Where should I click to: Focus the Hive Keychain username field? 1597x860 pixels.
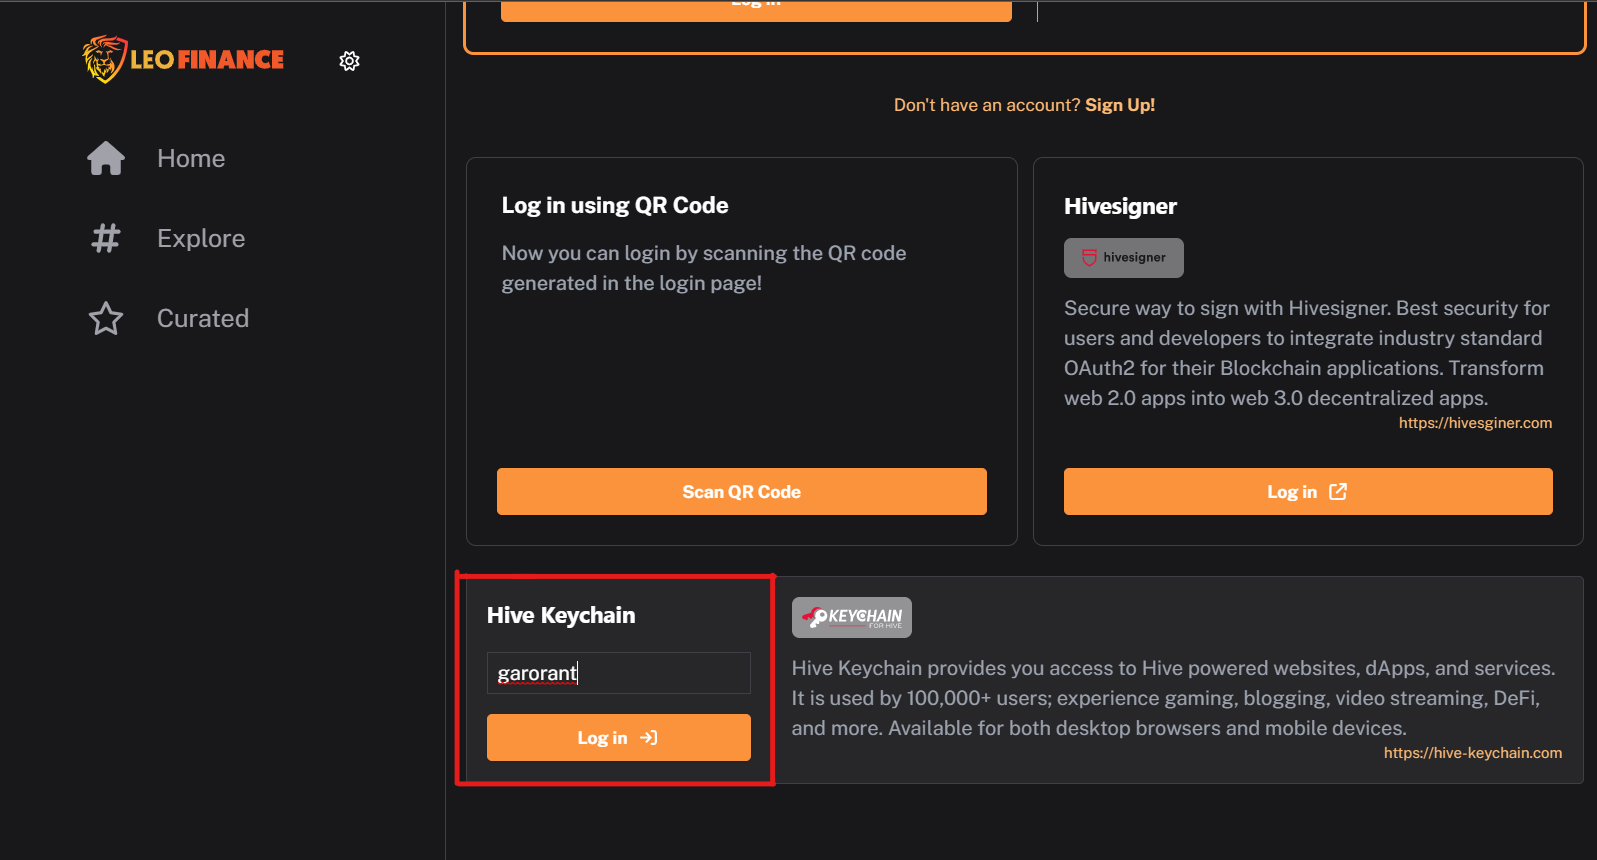click(x=619, y=673)
